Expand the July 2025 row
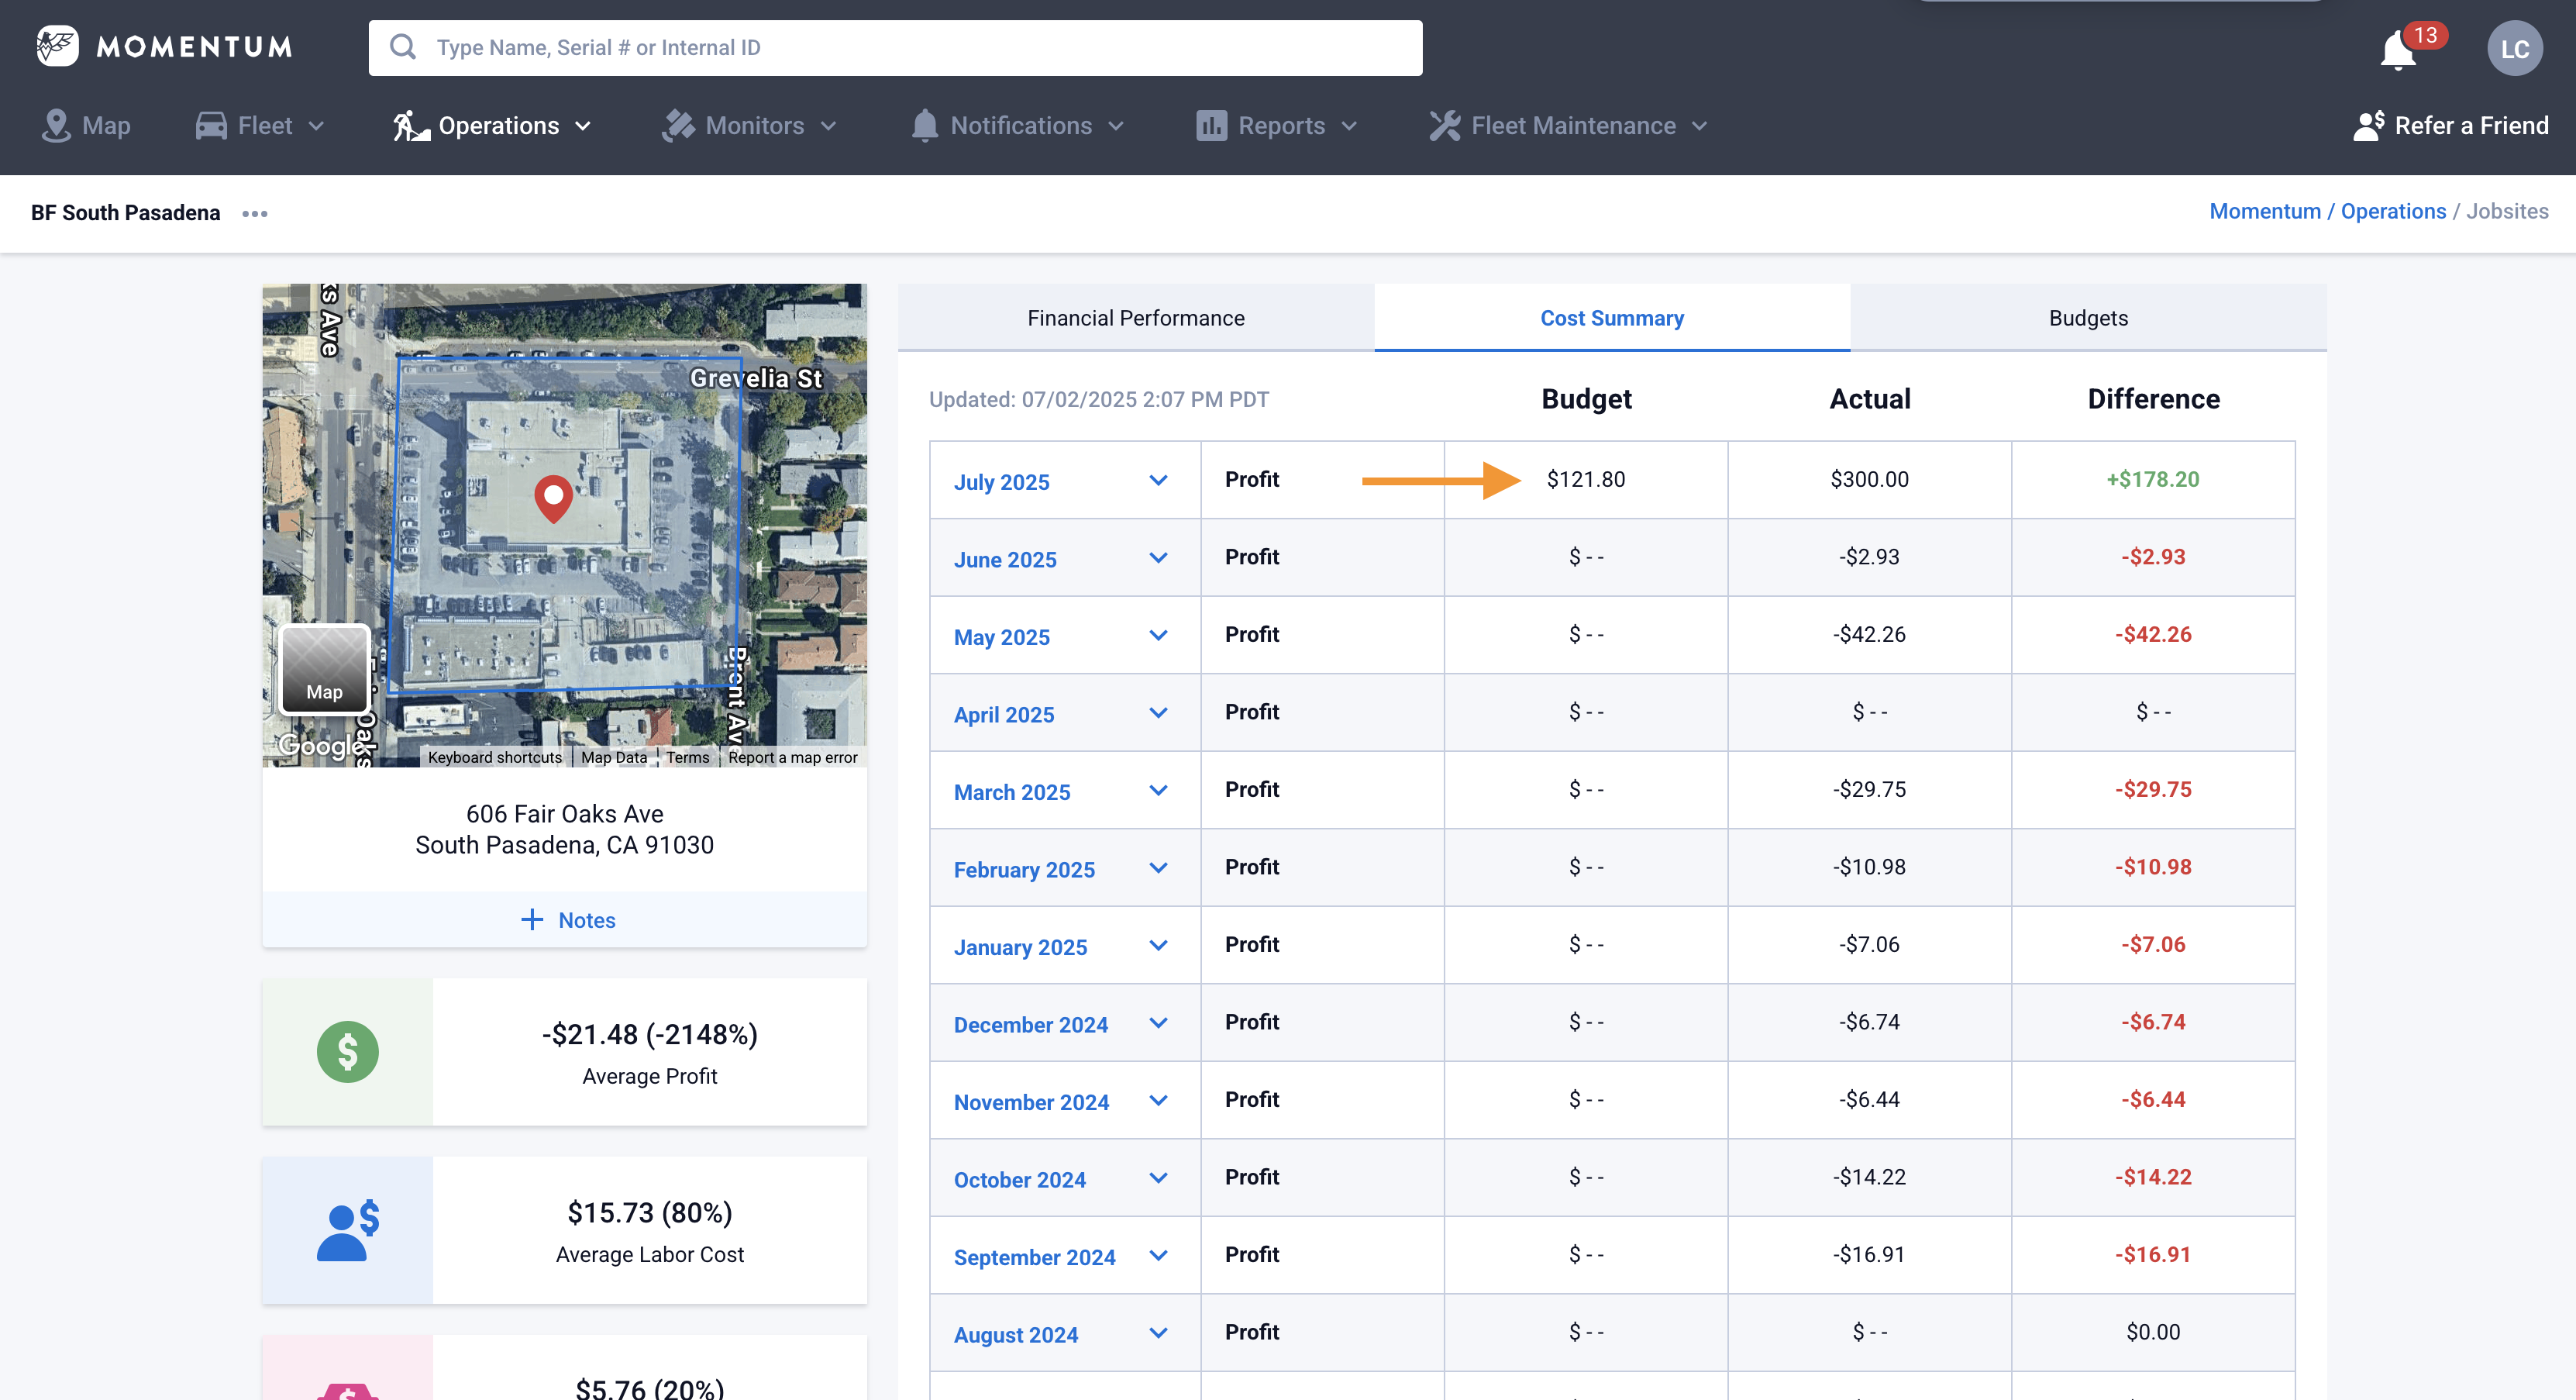Viewport: 2576px width, 1400px height. point(1158,481)
